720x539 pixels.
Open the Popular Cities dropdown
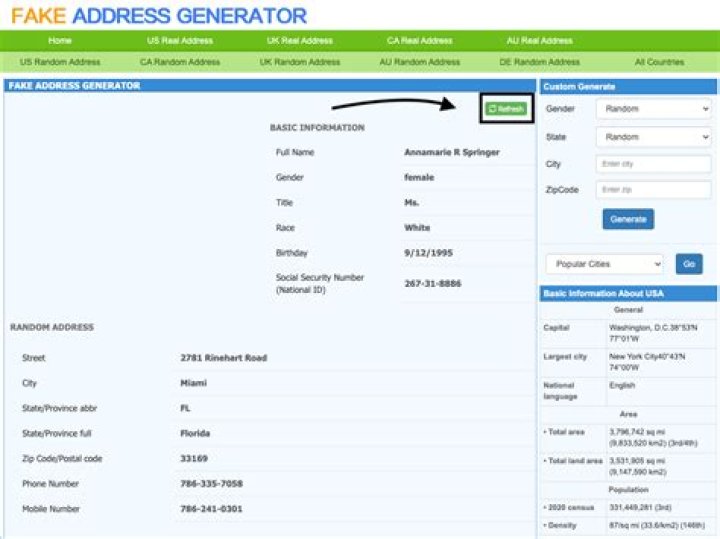coord(604,264)
